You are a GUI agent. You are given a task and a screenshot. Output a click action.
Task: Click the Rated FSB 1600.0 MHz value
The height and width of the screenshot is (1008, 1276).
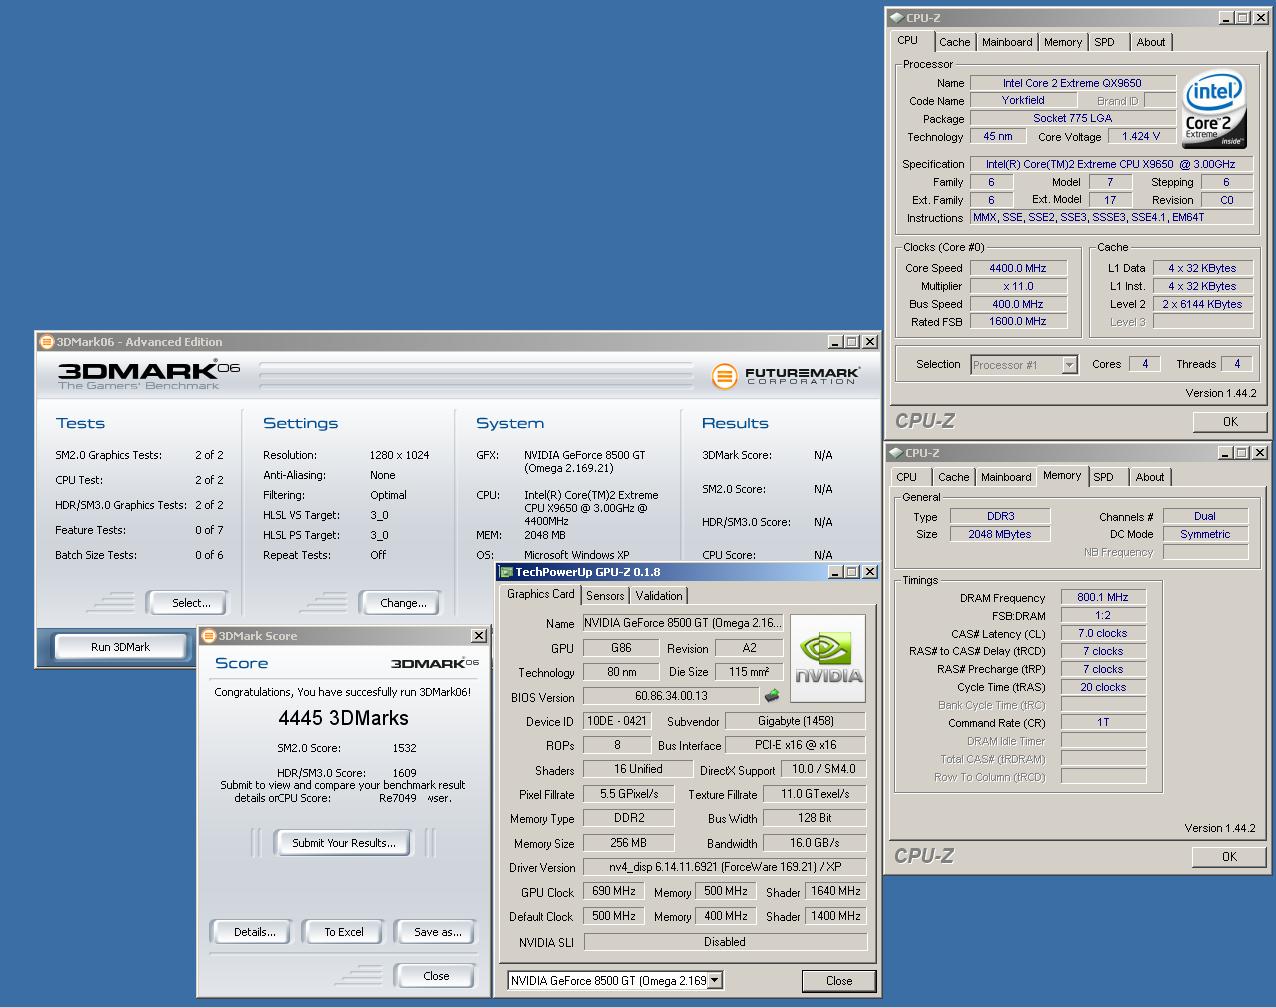click(1018, 321)
